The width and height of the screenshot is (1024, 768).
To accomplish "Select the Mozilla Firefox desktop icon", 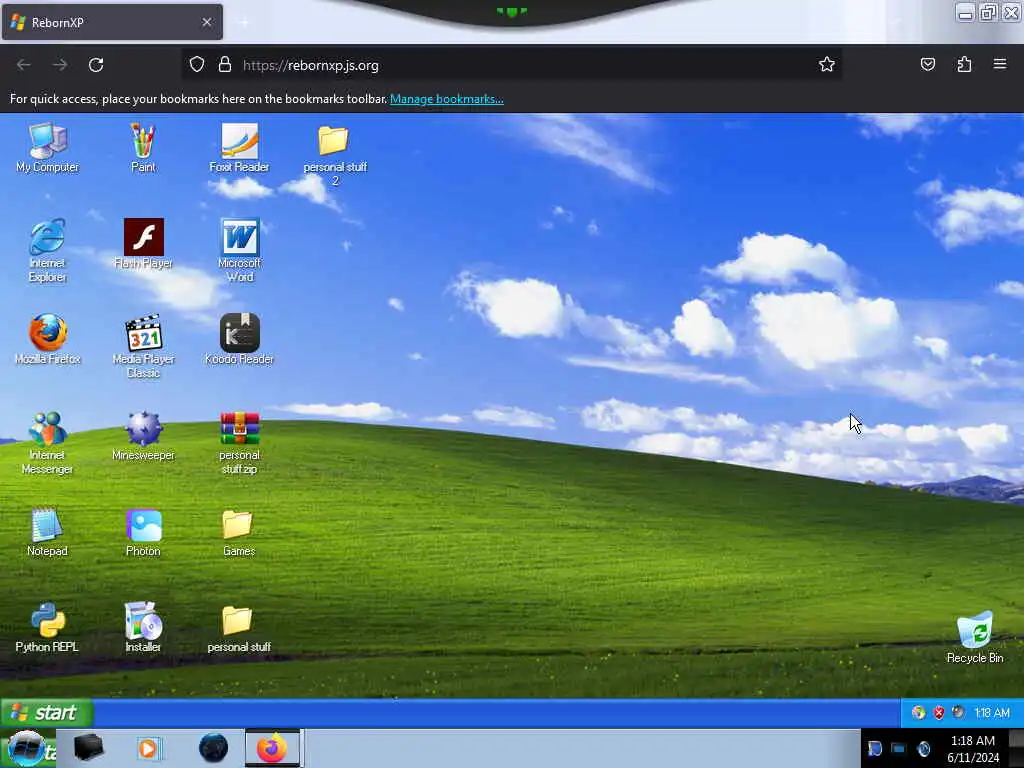I will (47, 340).
